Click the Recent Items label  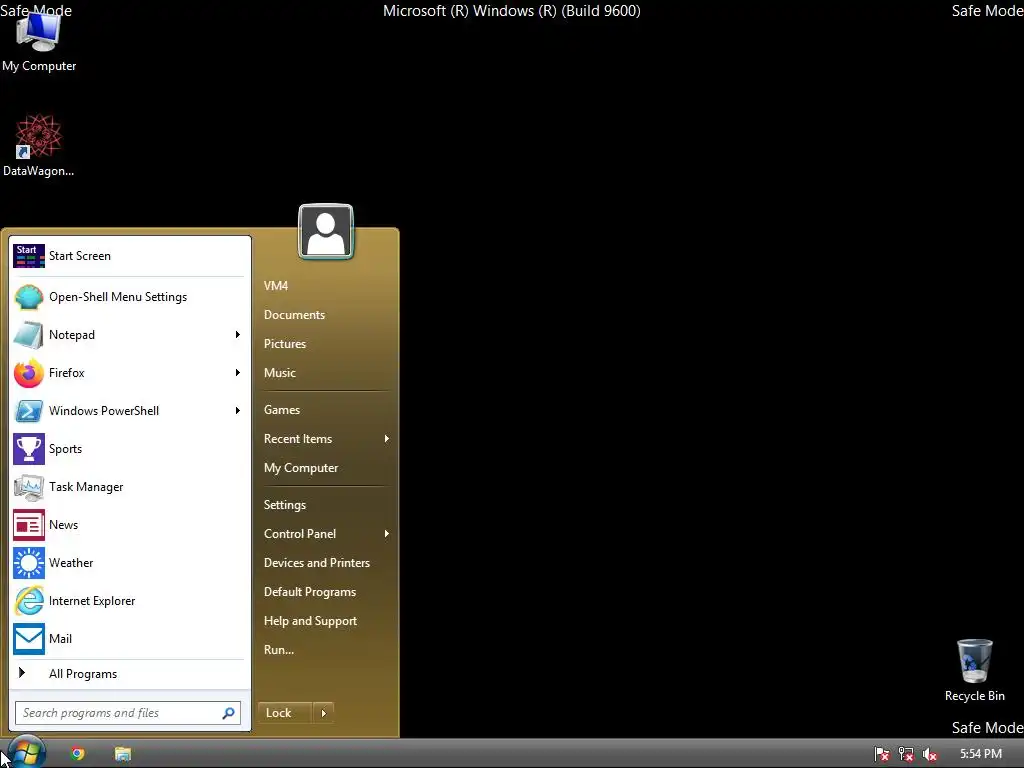[298, 439]
